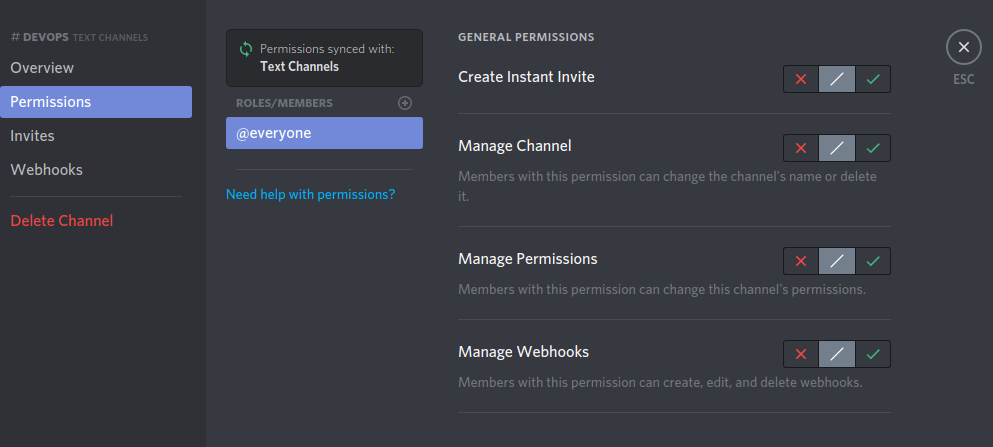Allow Manage Webhooks with green check
993x447 pixels.
873,354
